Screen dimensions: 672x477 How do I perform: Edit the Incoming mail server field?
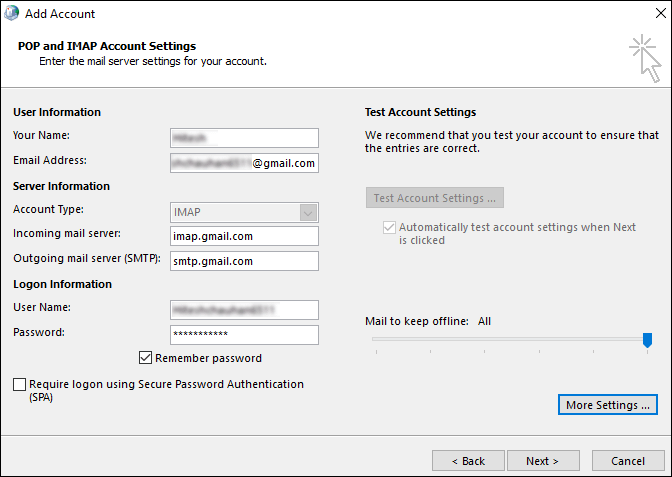(x=244, y=236)
